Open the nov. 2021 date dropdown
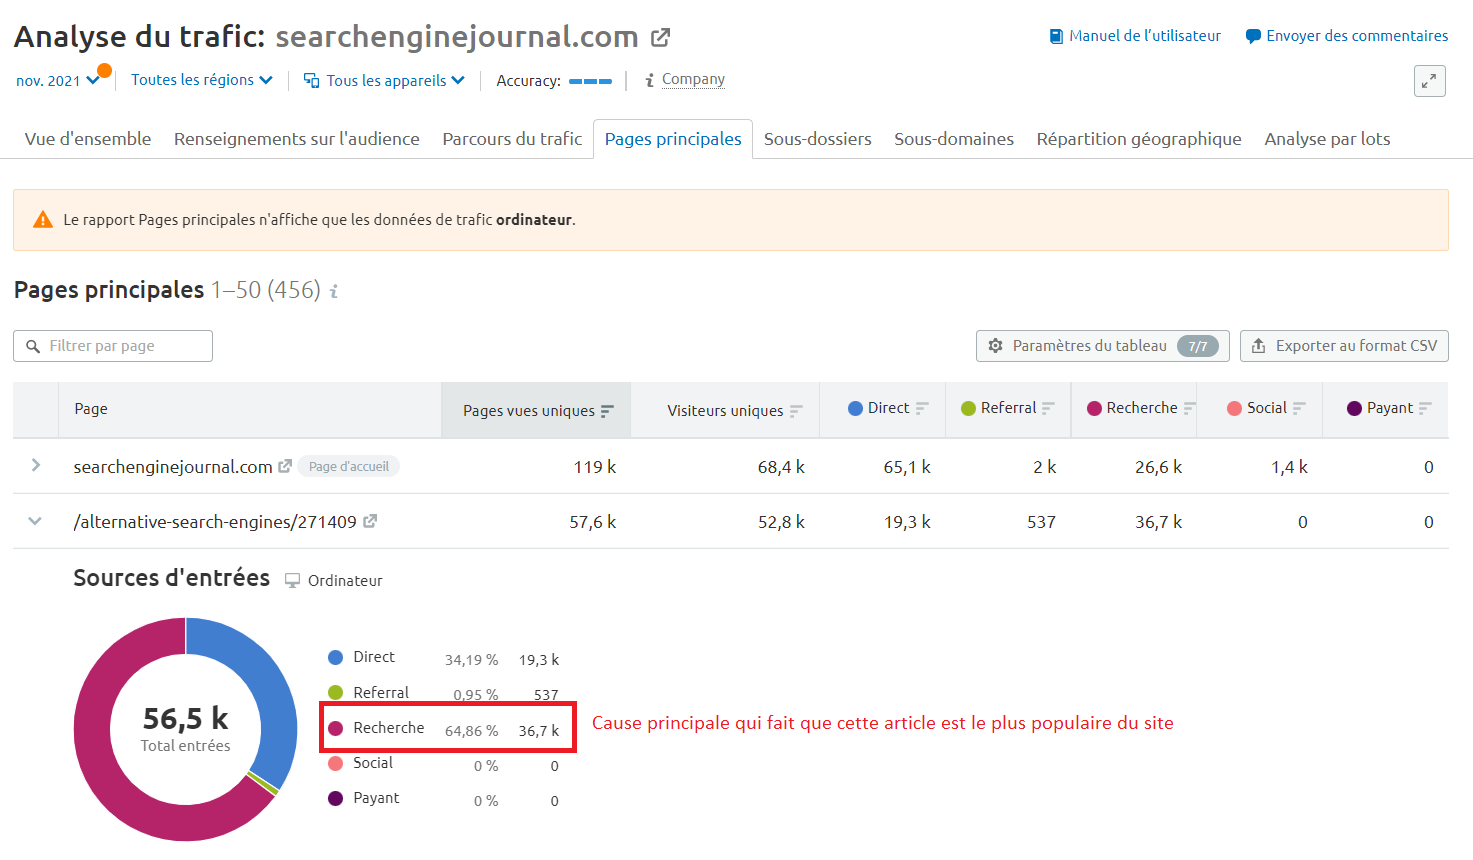This screenshot has height=860, width=1473. coord(57,80)
